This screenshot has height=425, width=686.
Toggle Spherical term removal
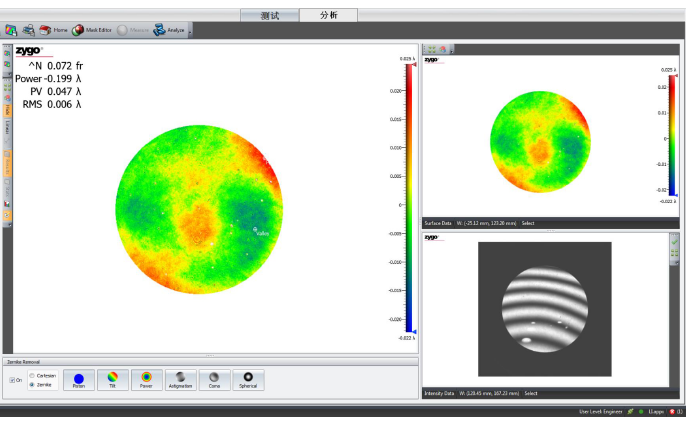tap(248, 379)
